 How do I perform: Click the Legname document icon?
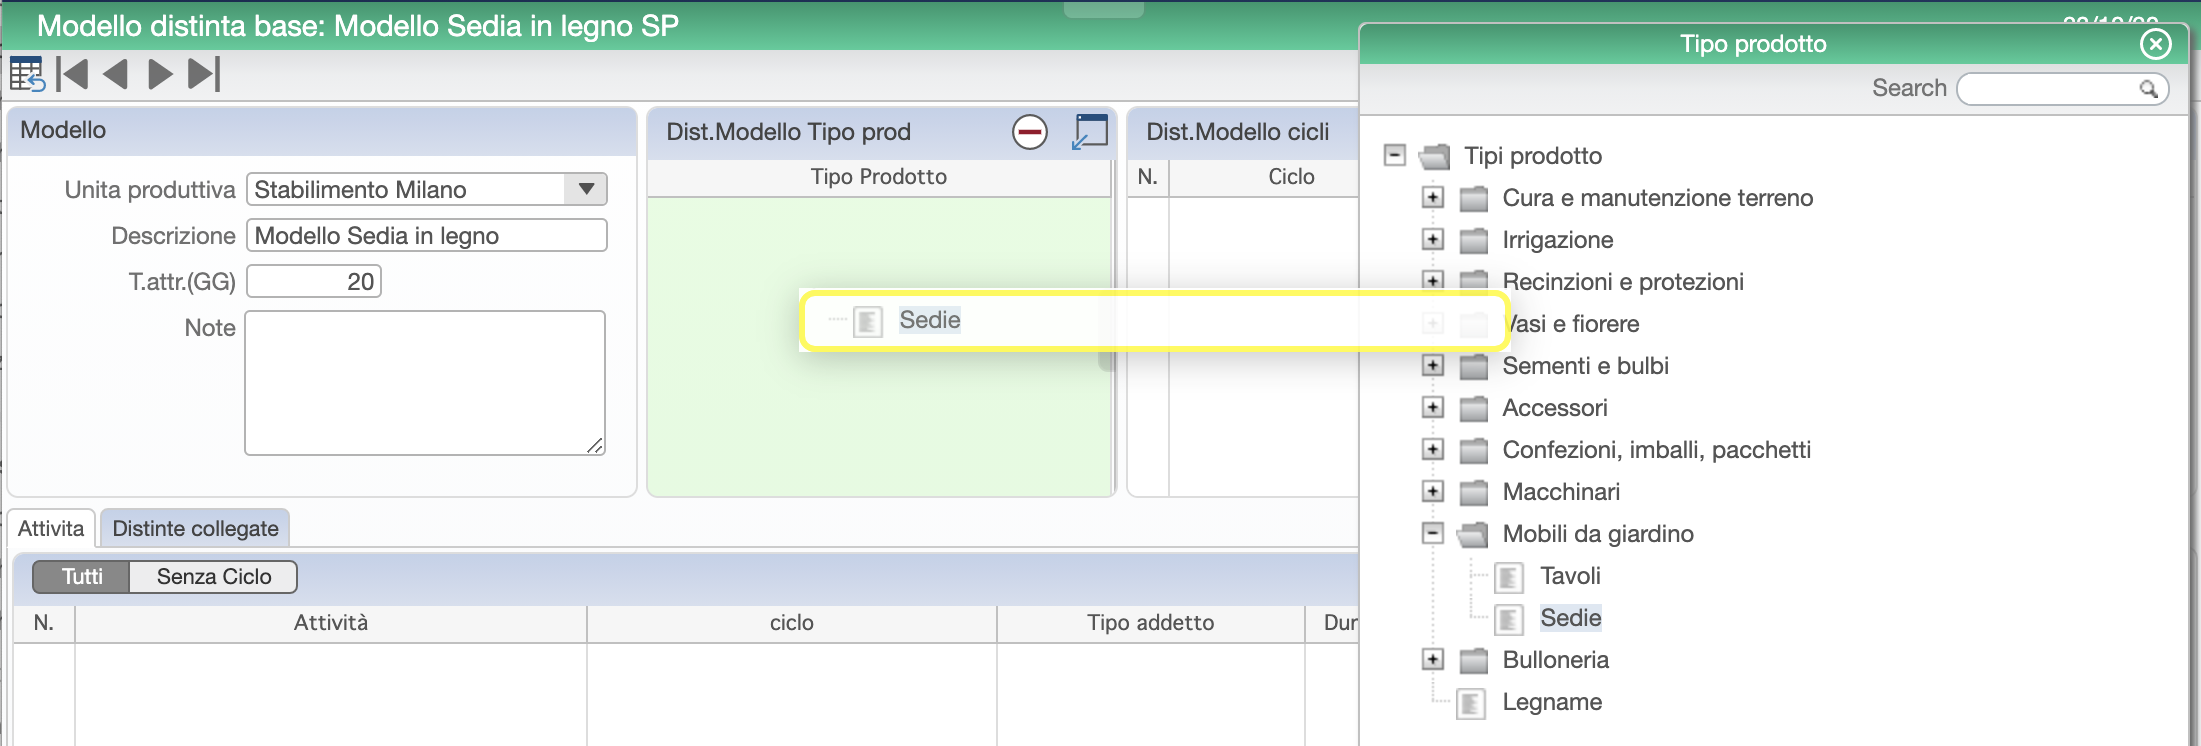point(1471,703)
